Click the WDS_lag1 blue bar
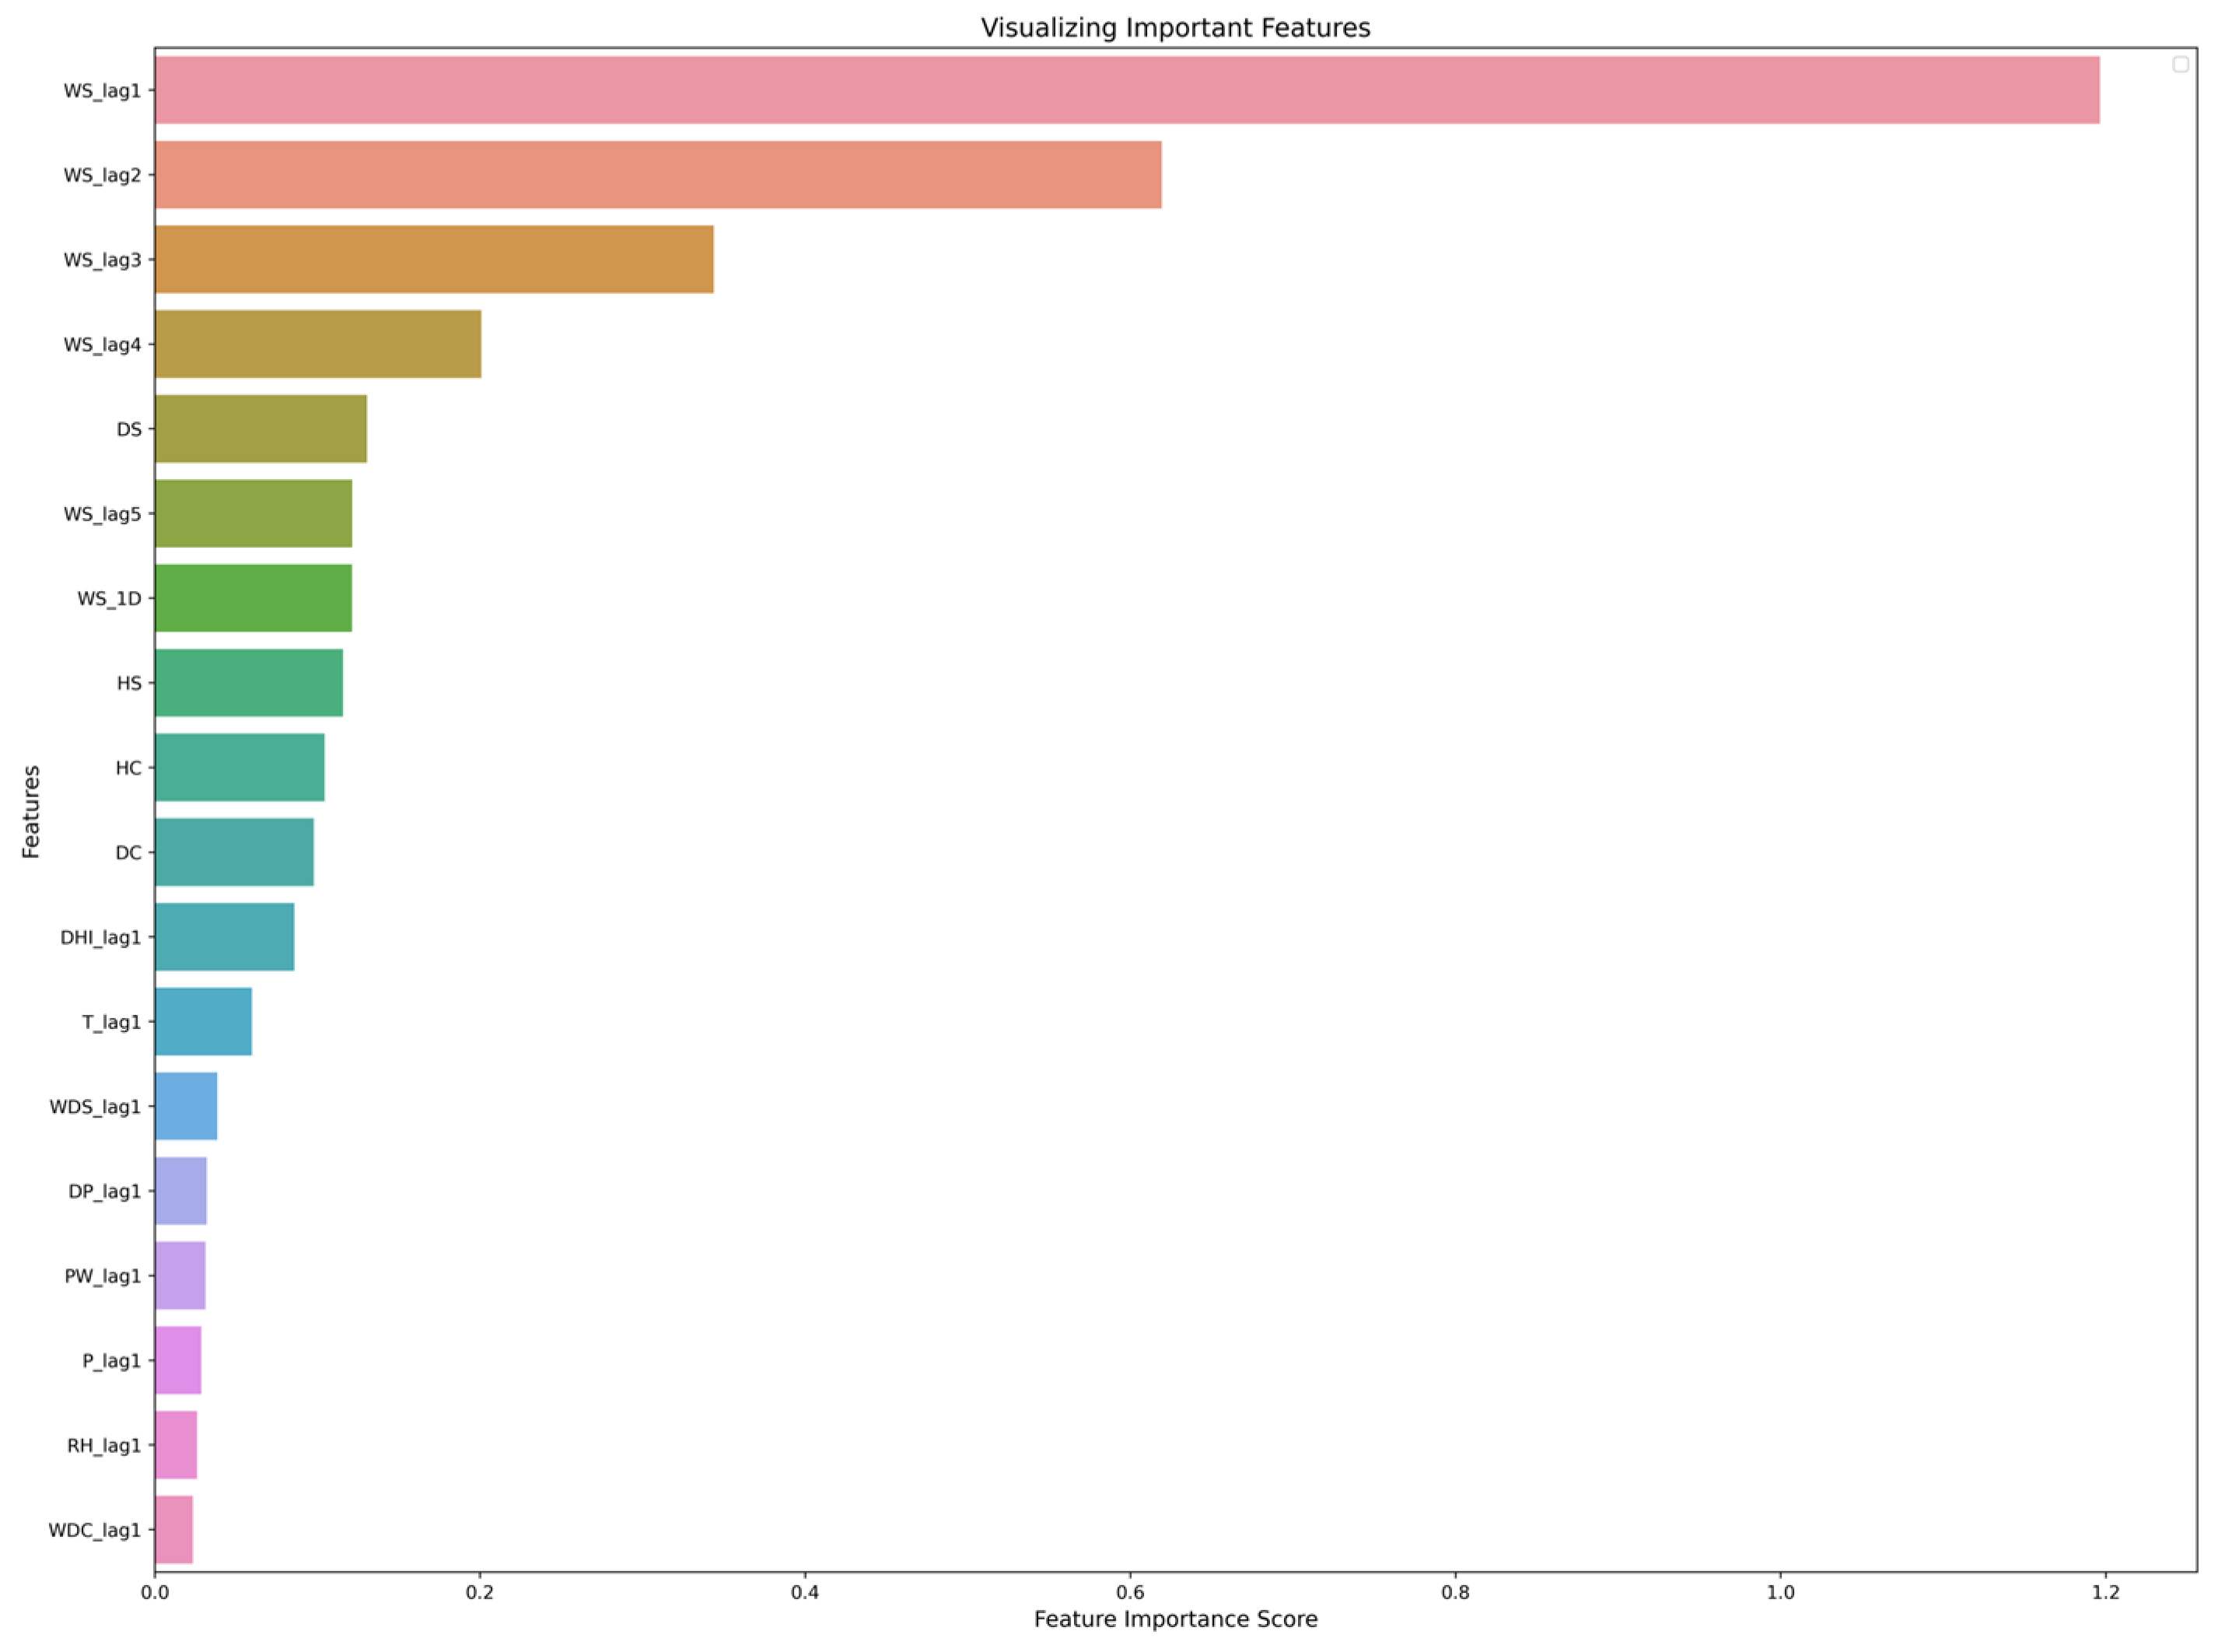Screen dimensions: 2218x1652 coord(185,1106)
